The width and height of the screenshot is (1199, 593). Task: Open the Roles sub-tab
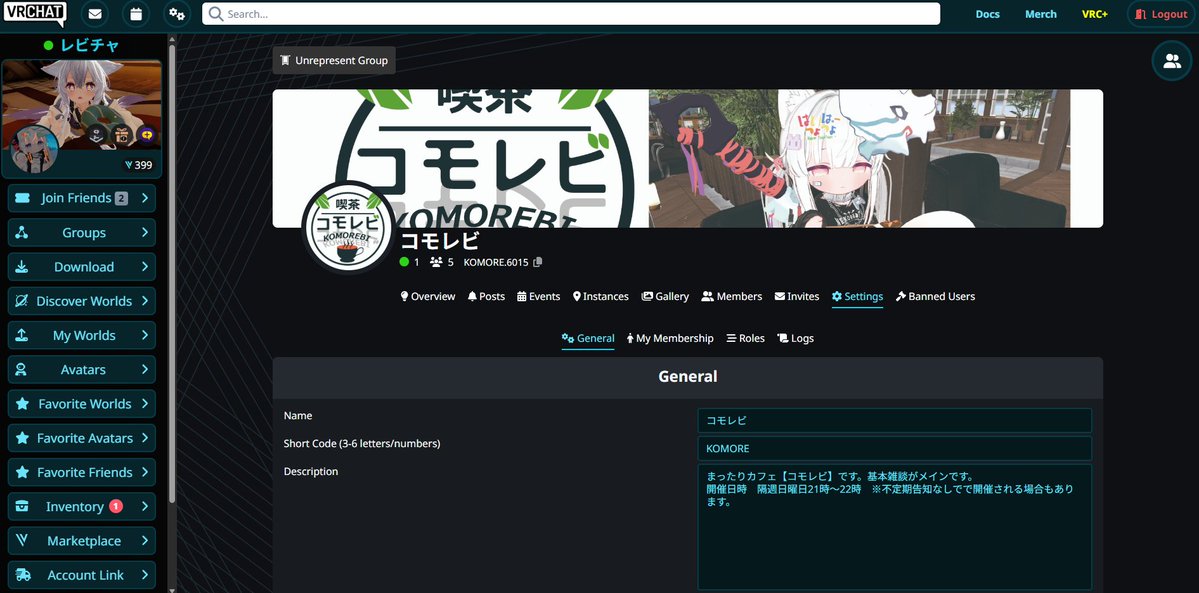click(746, 338)
